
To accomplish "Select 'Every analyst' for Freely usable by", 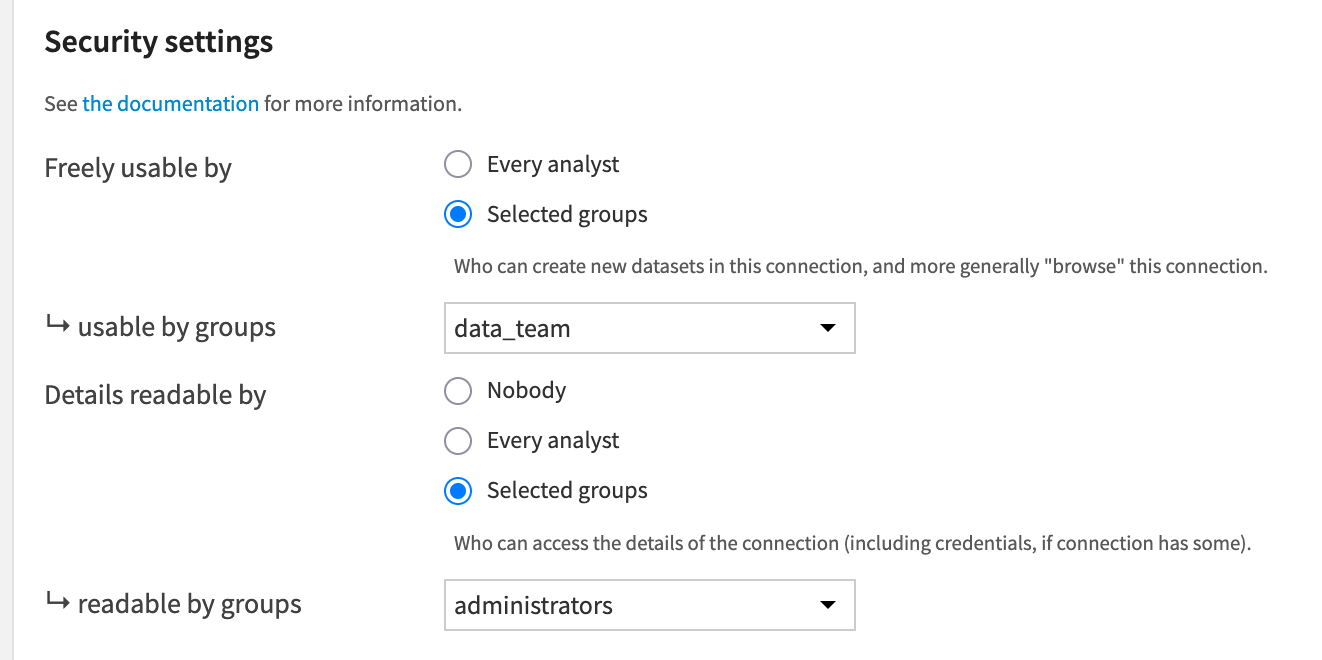I will tap(458, 165).
